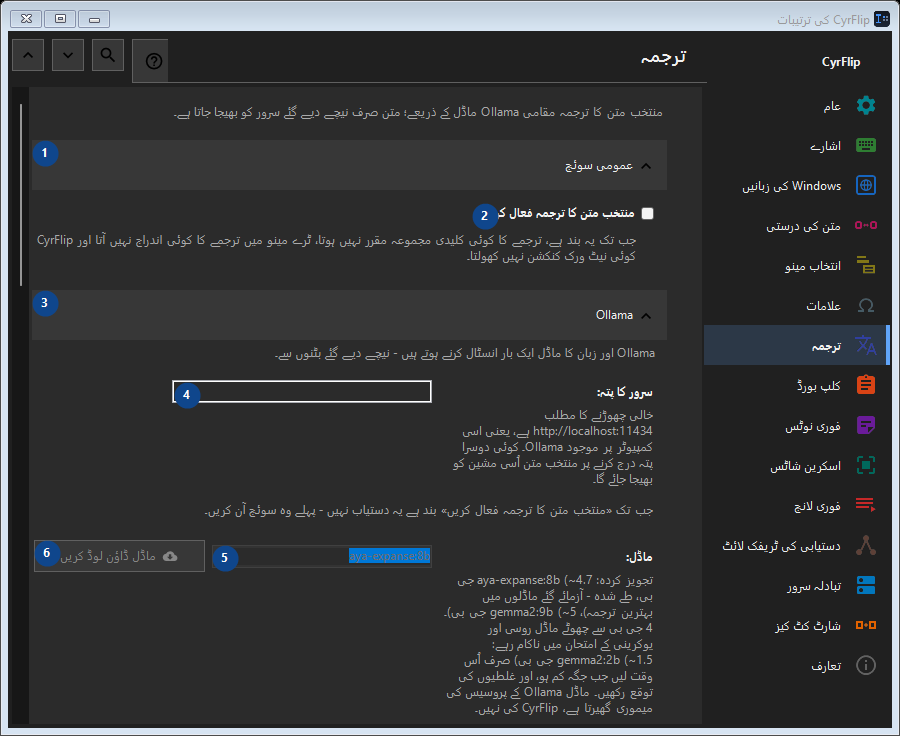The height and width of the screenshot is (736, 900).
Task: Open Quick notes (فوری نوٹس) icon
Action: (x=866, y=425)
